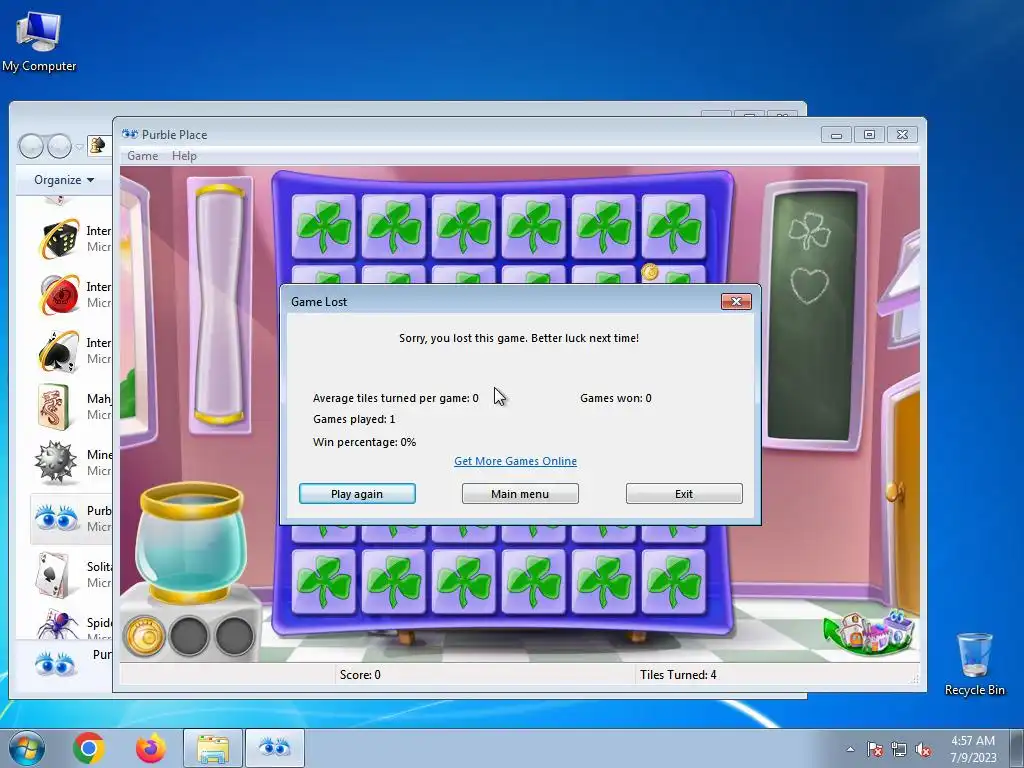Screen dimensions: 1024x768
Task: Click the Main menu button
Action: (520, 494)
